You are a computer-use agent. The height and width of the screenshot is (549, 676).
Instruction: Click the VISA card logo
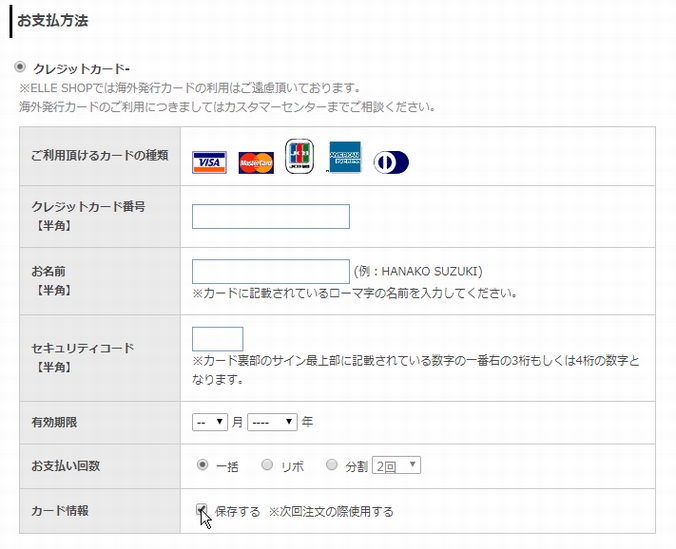[x=209, y=162]
